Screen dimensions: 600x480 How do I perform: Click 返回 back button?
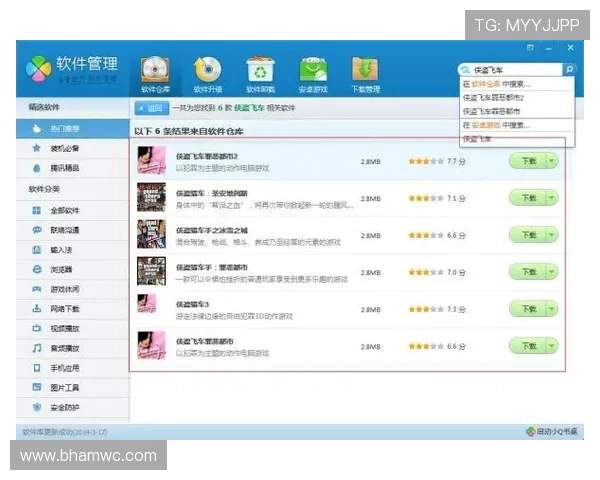click(x=151, y=107)
